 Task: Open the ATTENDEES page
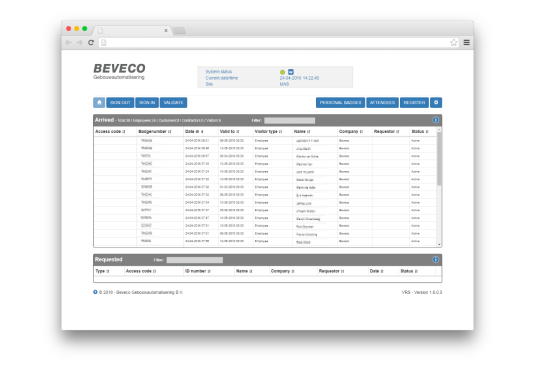click(x=382, y=102)
